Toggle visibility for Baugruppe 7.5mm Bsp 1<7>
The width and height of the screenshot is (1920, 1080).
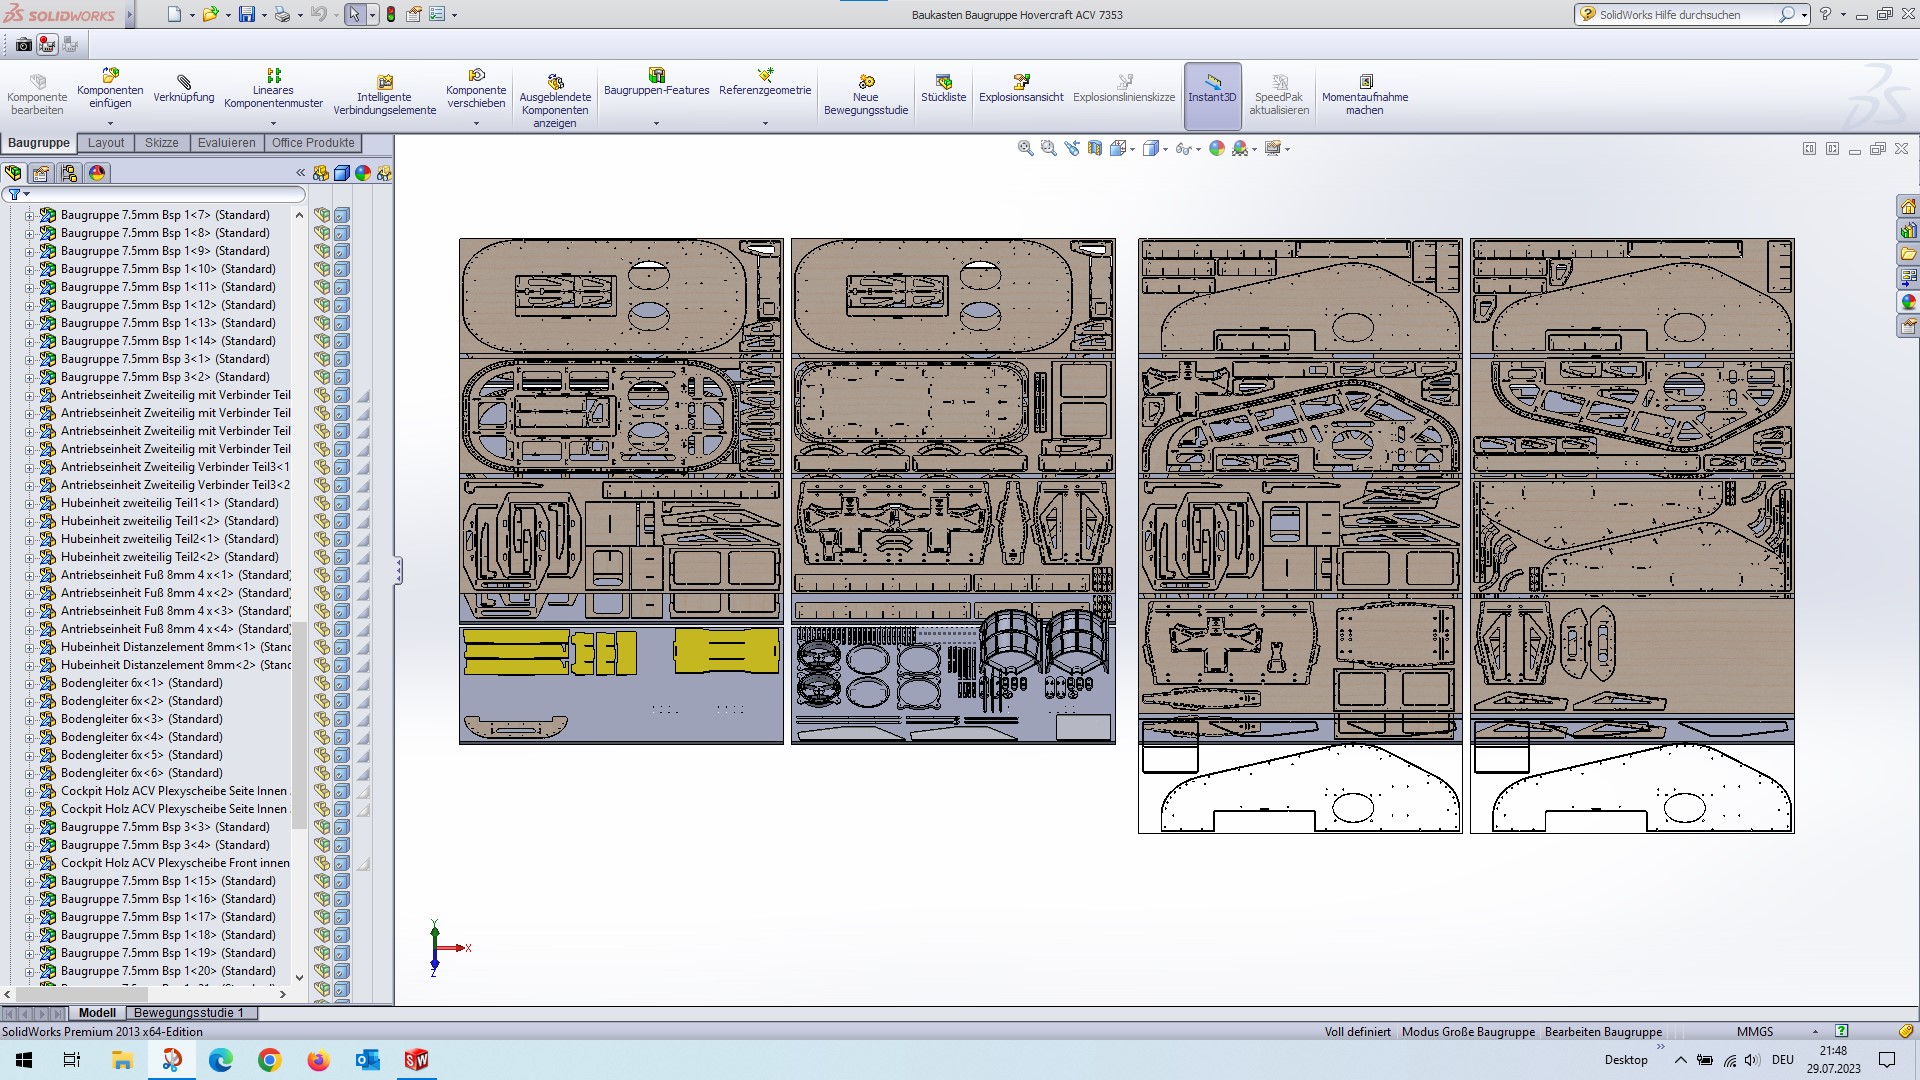[x=322, y=215]
